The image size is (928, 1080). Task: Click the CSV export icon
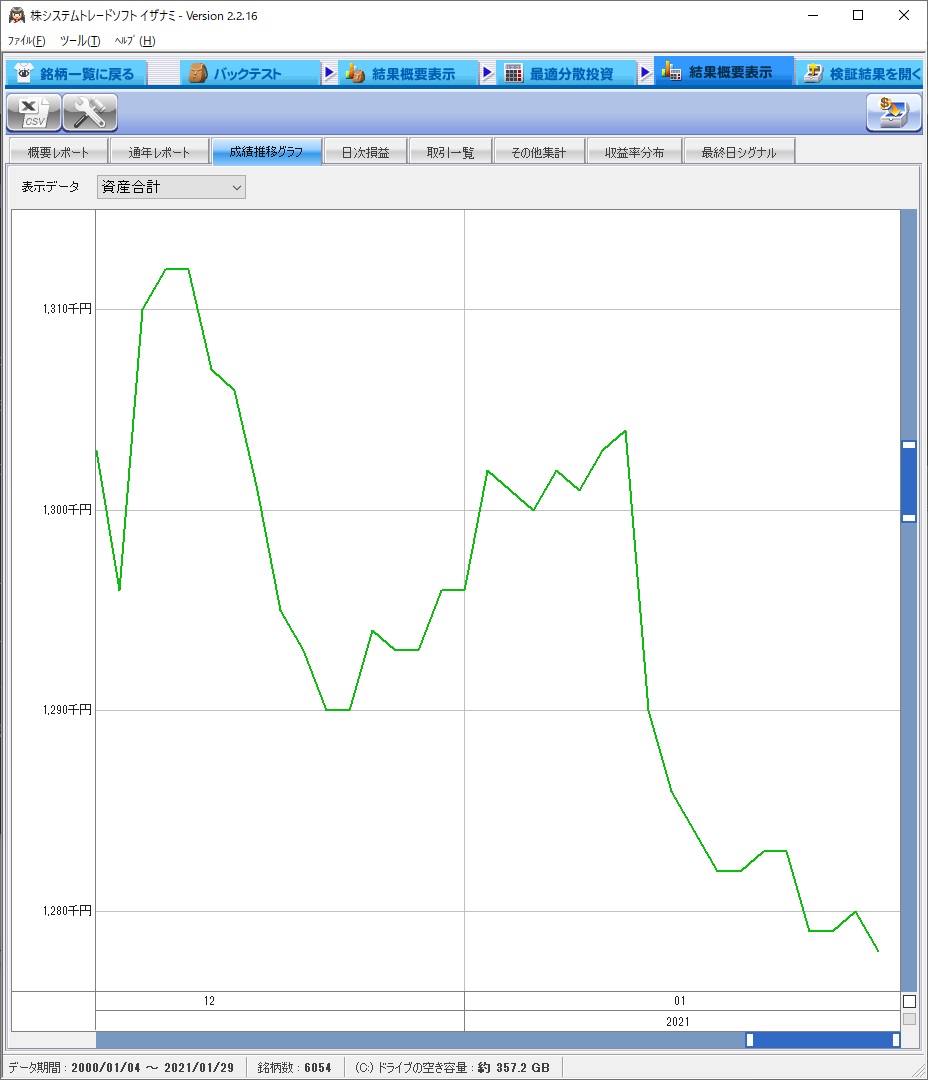34,113
